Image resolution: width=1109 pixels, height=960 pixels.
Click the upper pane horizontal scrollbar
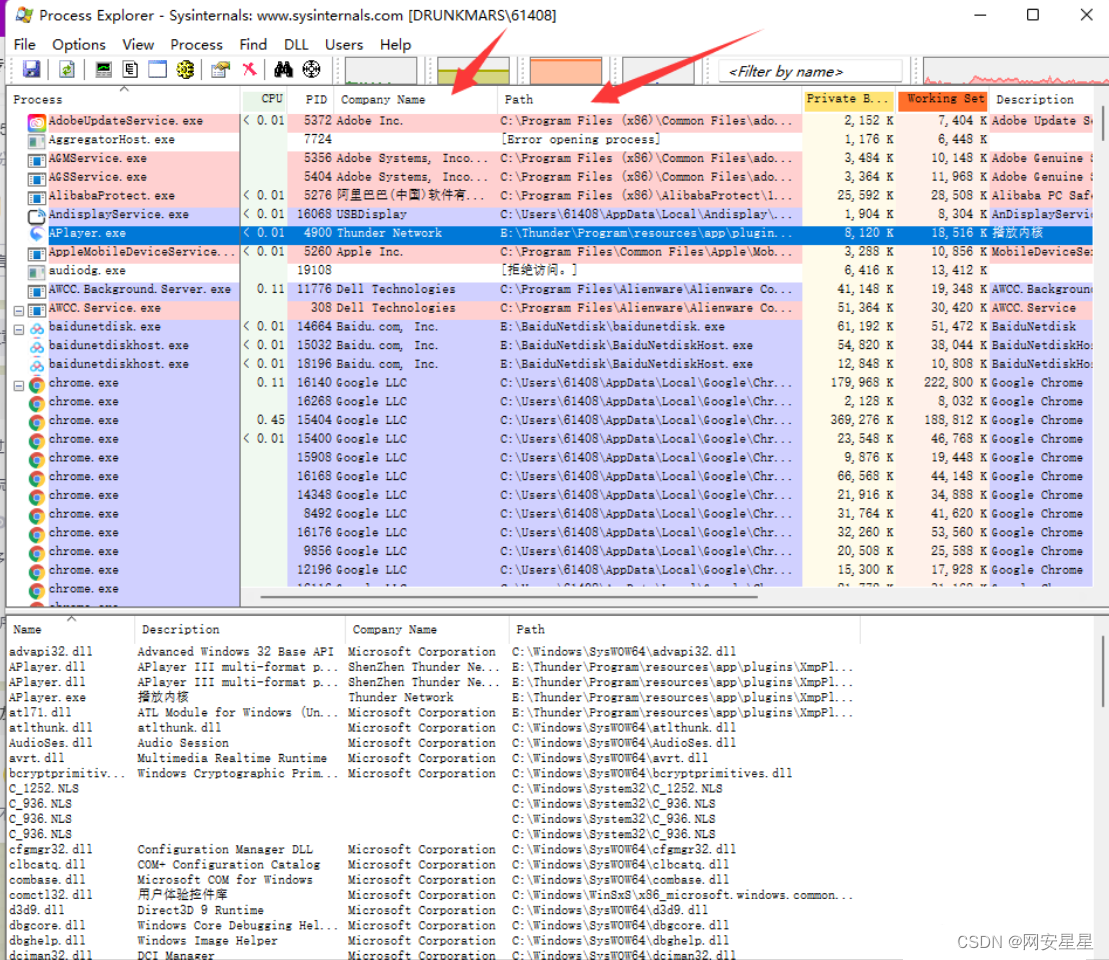[509, 597]
